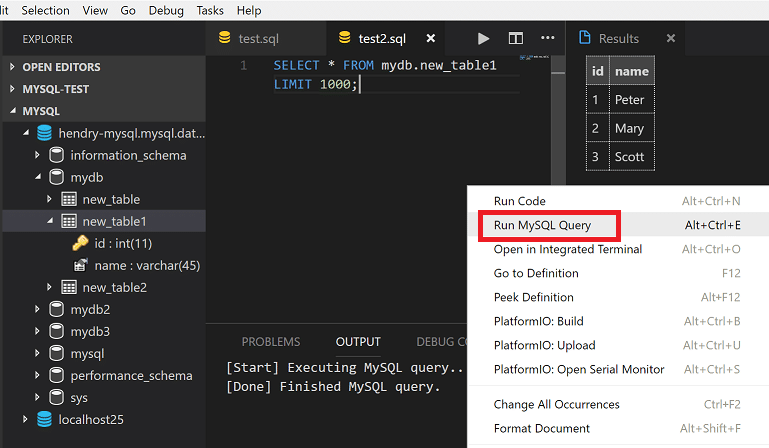Switch to the OUTPUT panel tab
This screenshot has height=448, width=769.
coord(358,342)
